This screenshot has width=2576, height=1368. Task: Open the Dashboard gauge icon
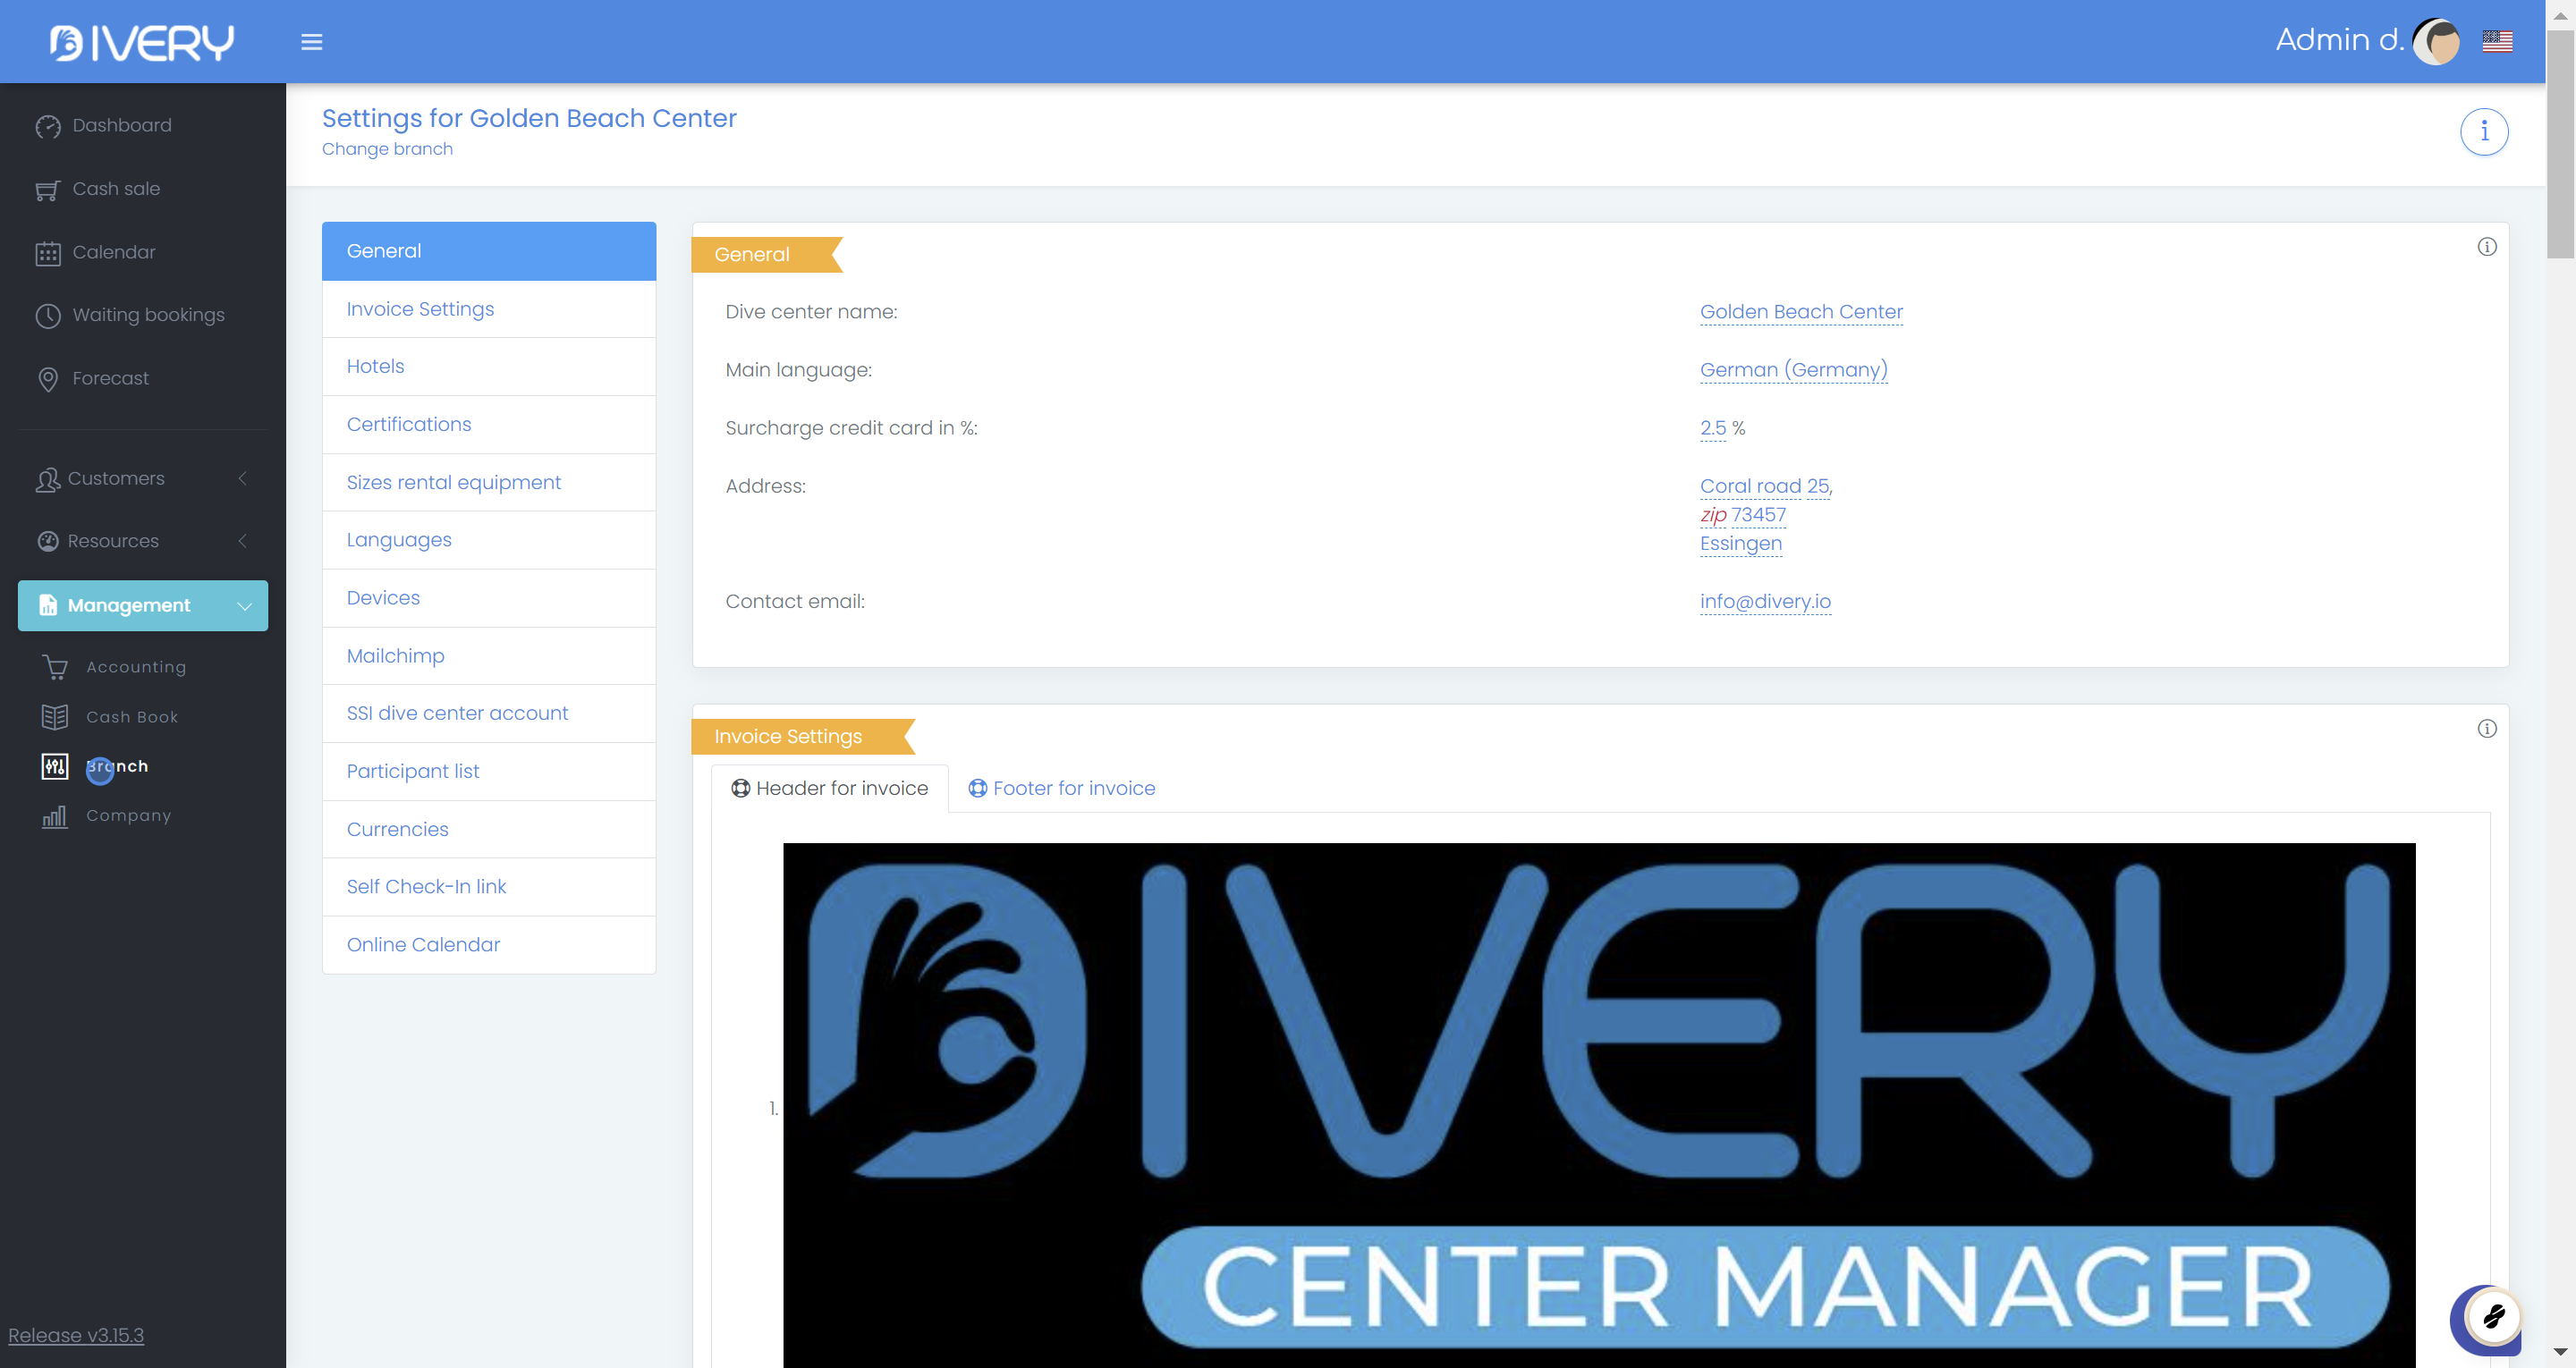click(47, 126)
